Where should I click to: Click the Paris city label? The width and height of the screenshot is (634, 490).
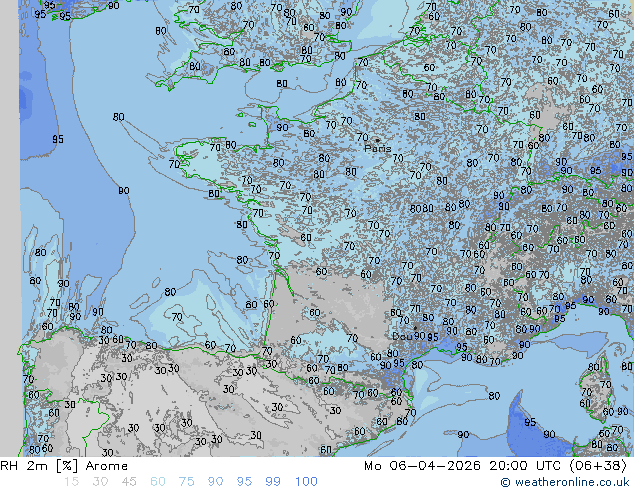pos(378,148)
